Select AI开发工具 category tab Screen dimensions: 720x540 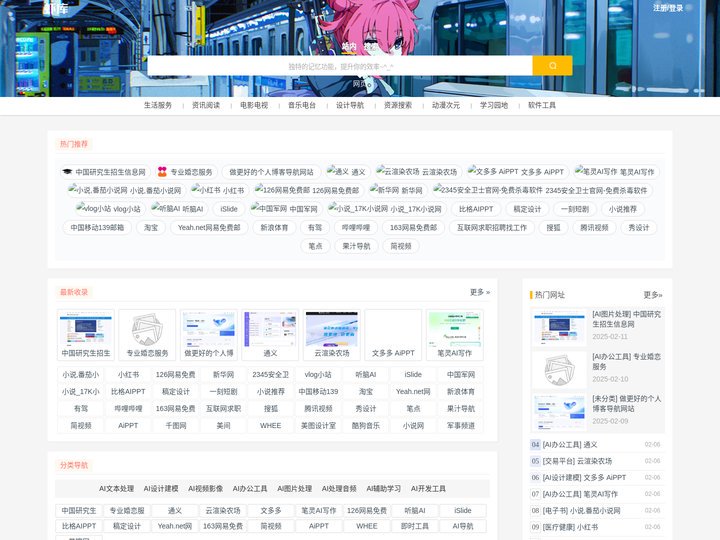(428, 489)
